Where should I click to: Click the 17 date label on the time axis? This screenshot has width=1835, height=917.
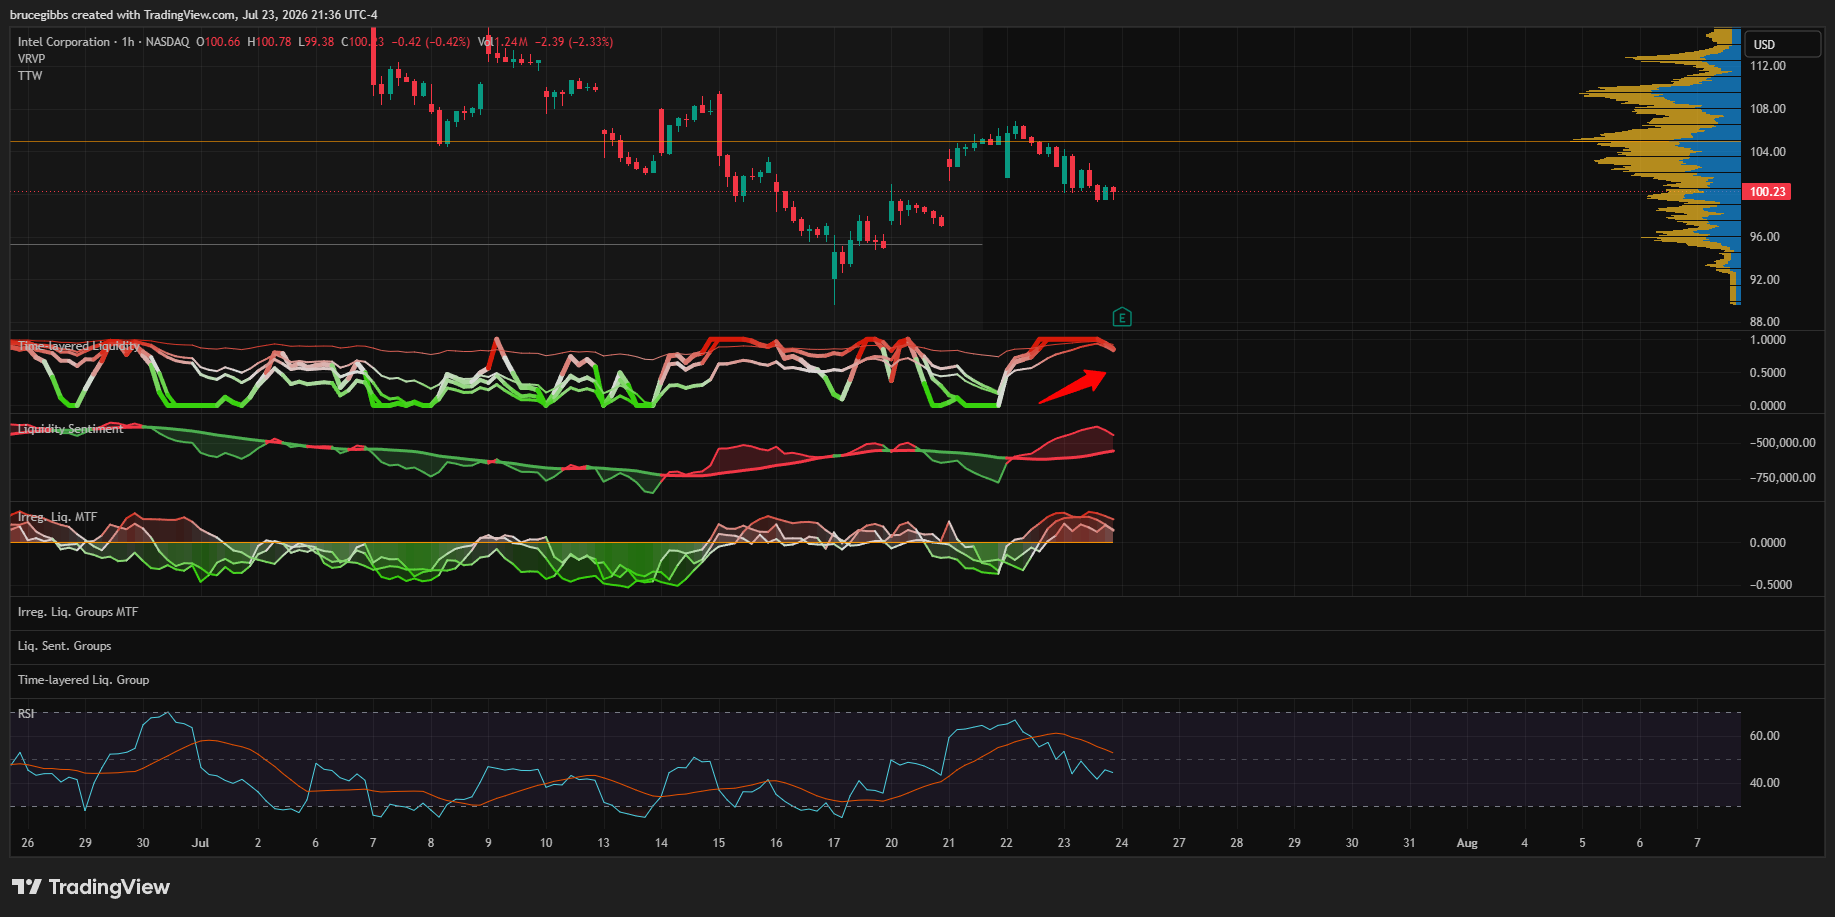coord(834,843)
